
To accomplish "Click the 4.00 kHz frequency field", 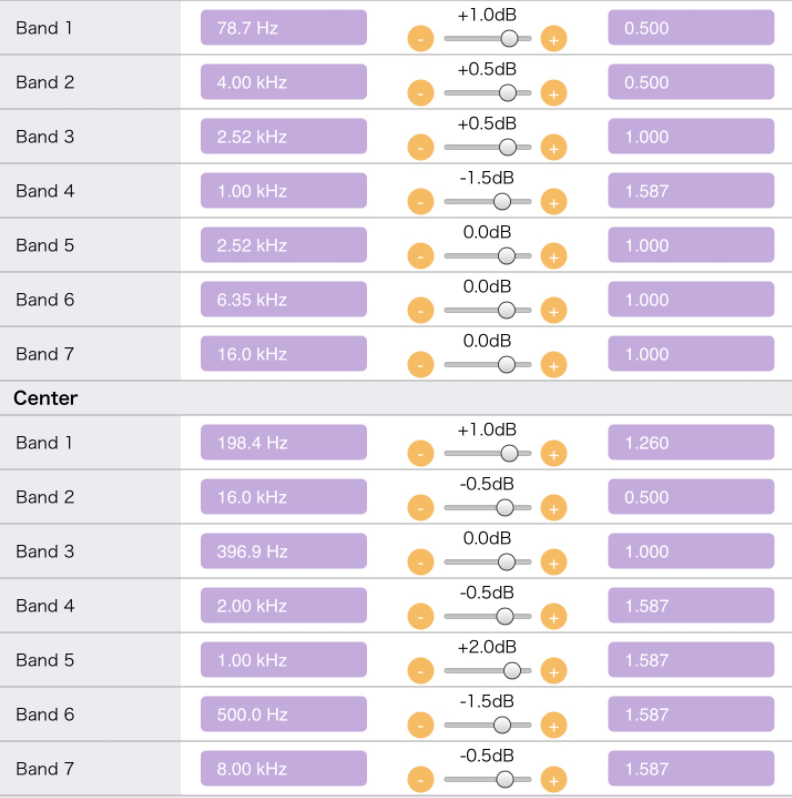I will (x=283, y=82).
